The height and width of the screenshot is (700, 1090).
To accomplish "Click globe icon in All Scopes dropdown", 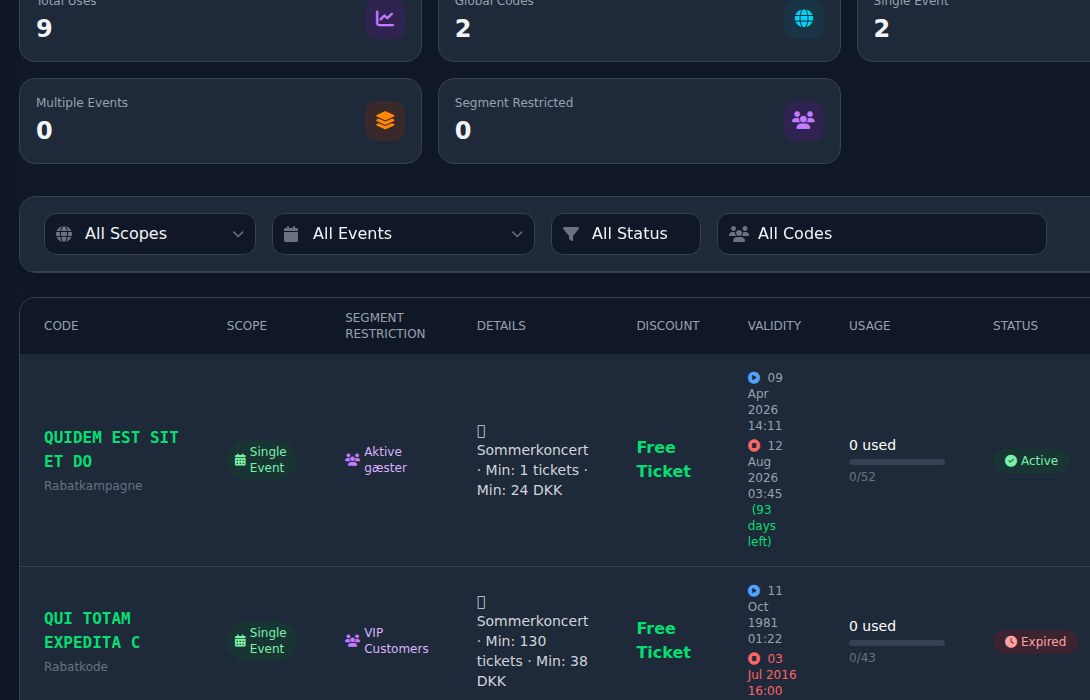I will (64, 234).
